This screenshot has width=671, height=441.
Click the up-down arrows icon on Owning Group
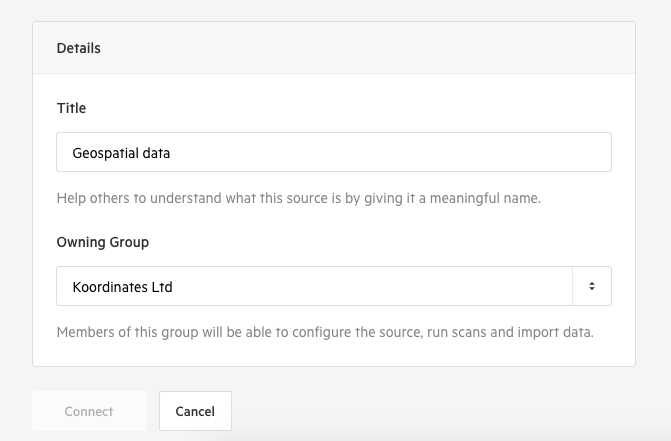click(592, 286)
